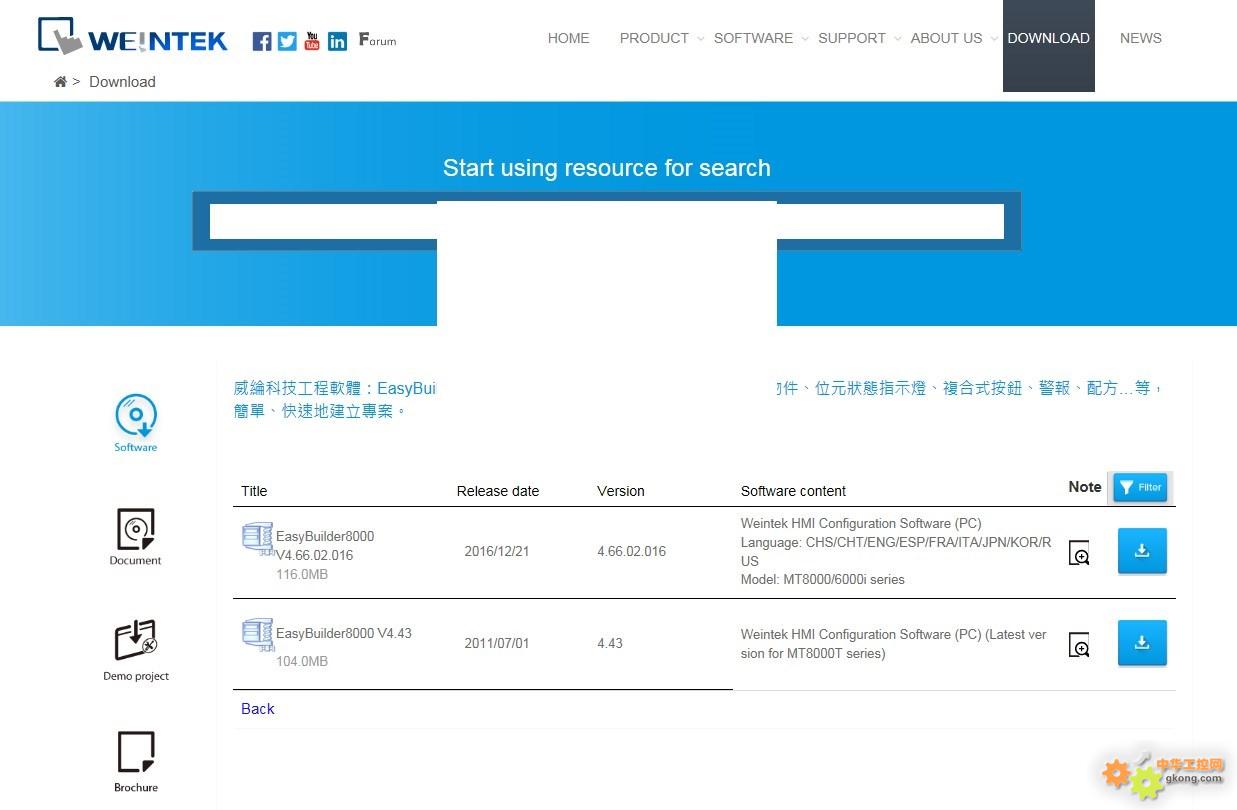
Task: Open the SOFTWARE menu
Action: pos(753,38)
